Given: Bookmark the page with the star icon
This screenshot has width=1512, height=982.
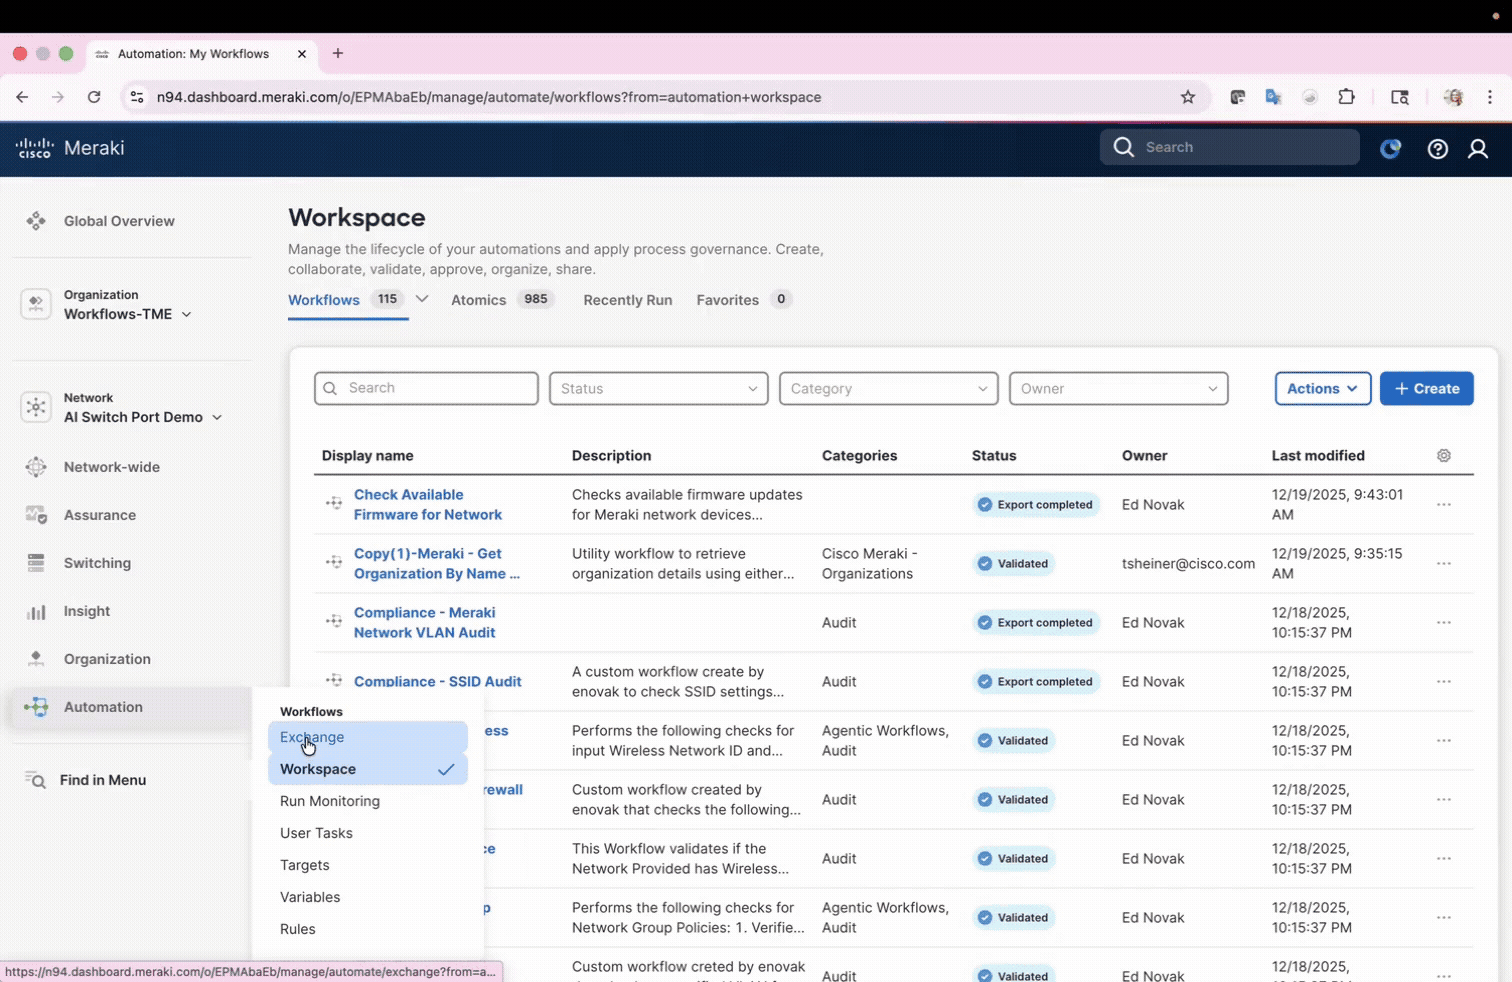Looking at the screenshot, I should tap(1187, 97).
